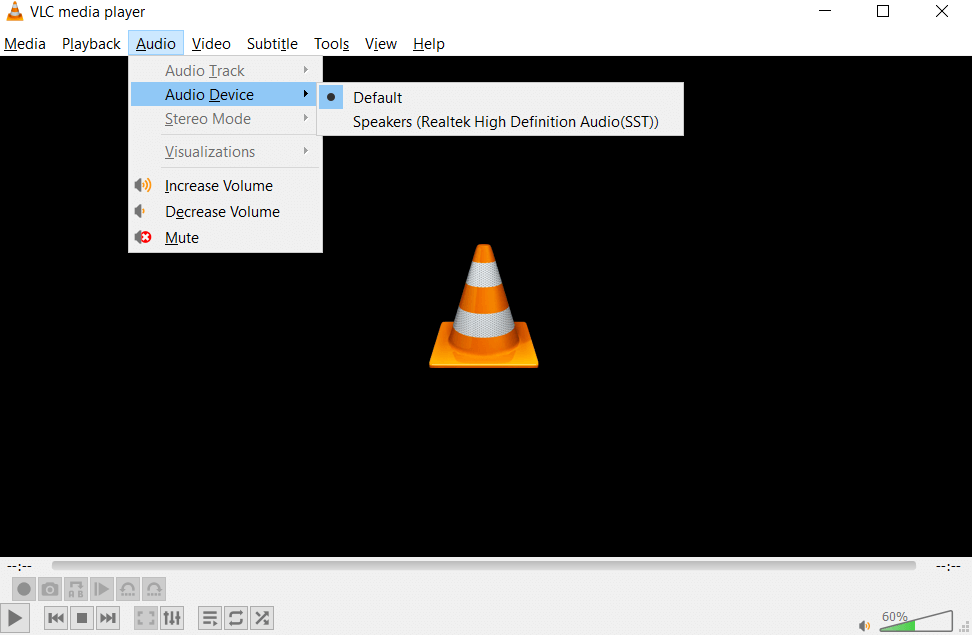Viewport: 972px width, 635px height.
Task: Show the playlist icon
Action: point(209,618)
